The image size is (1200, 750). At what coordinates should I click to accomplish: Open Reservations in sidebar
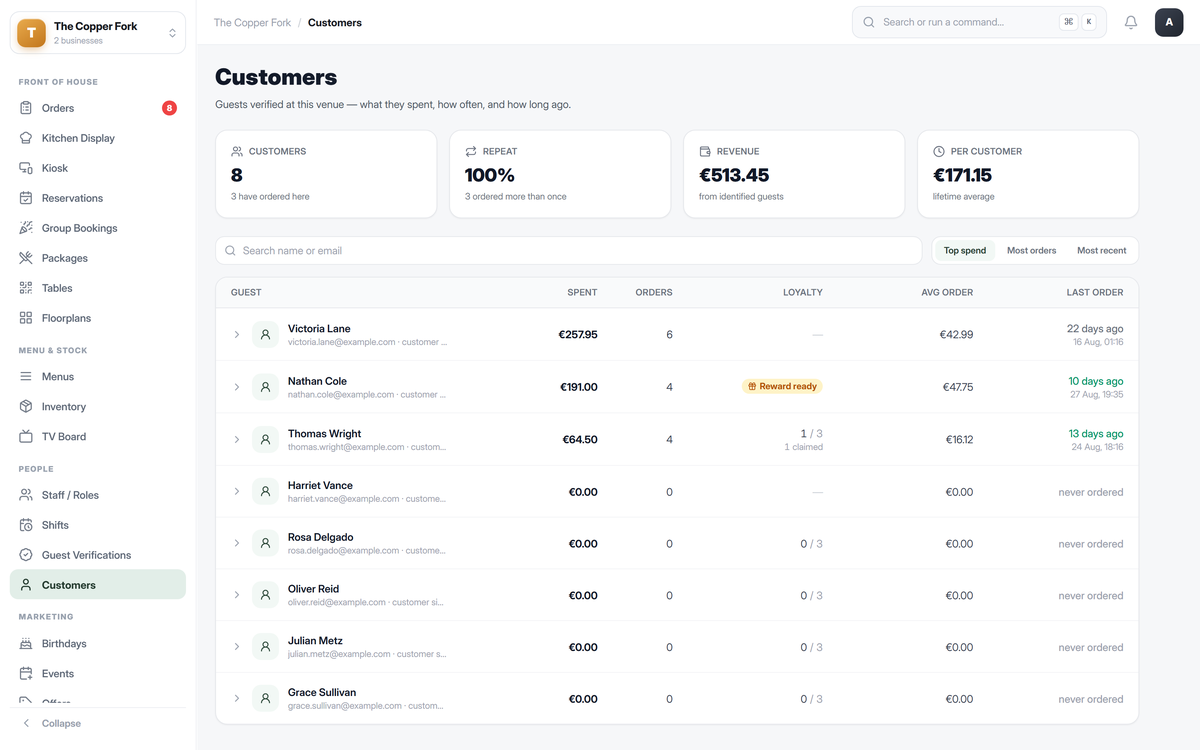coord(98,198)
